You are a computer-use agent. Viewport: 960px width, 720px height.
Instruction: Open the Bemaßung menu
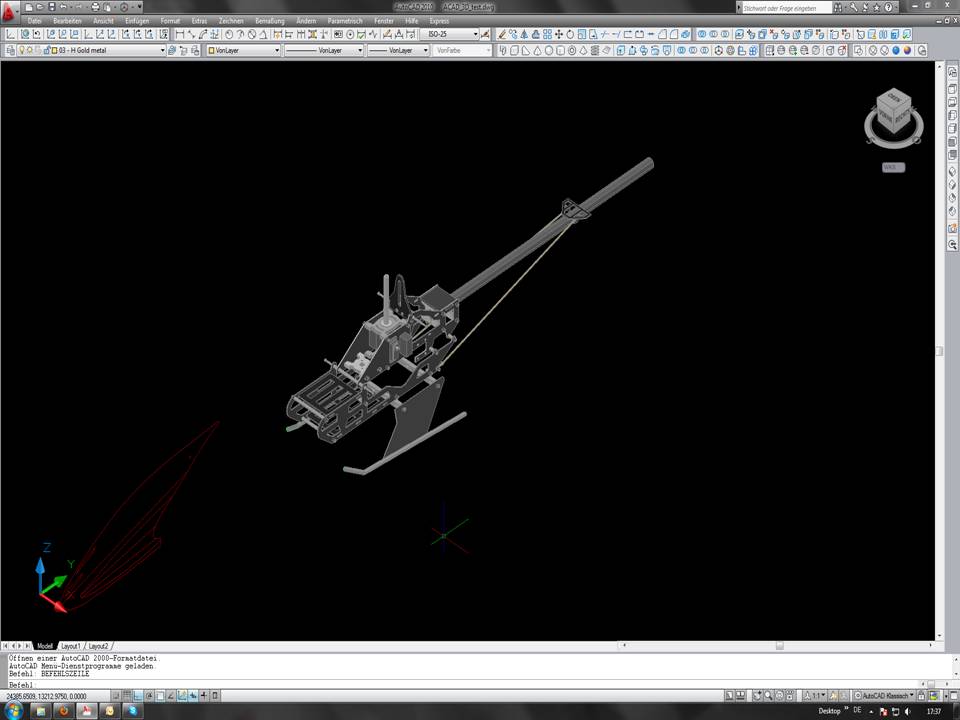270,21
